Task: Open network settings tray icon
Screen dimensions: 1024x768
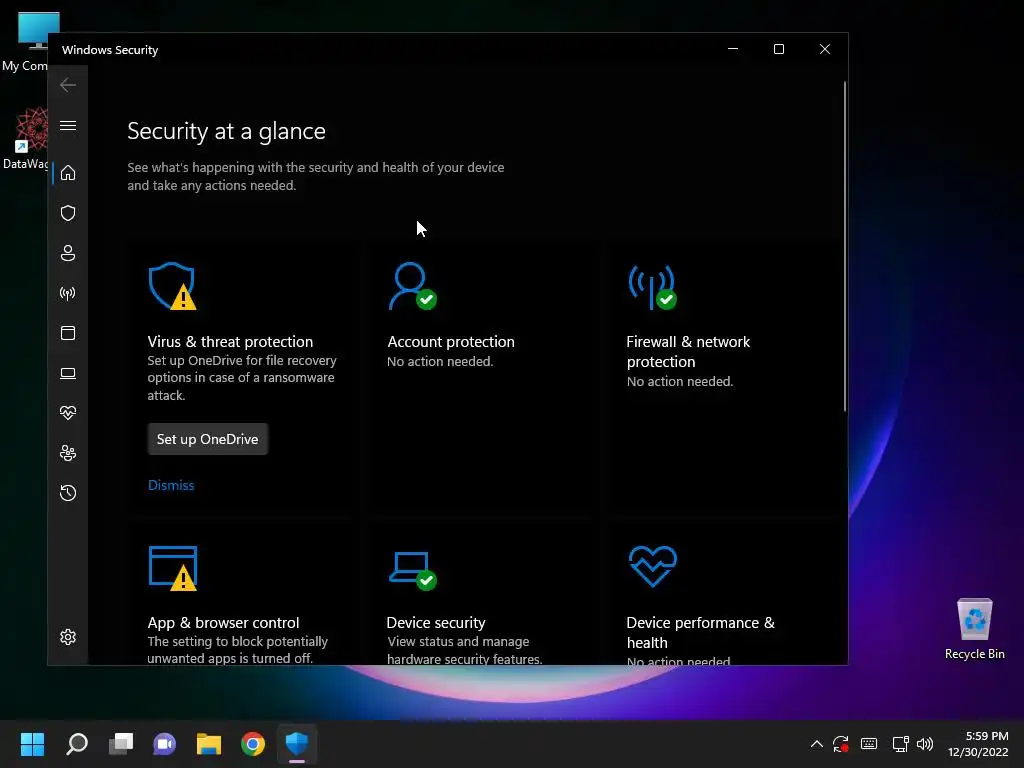Action: 901,744
